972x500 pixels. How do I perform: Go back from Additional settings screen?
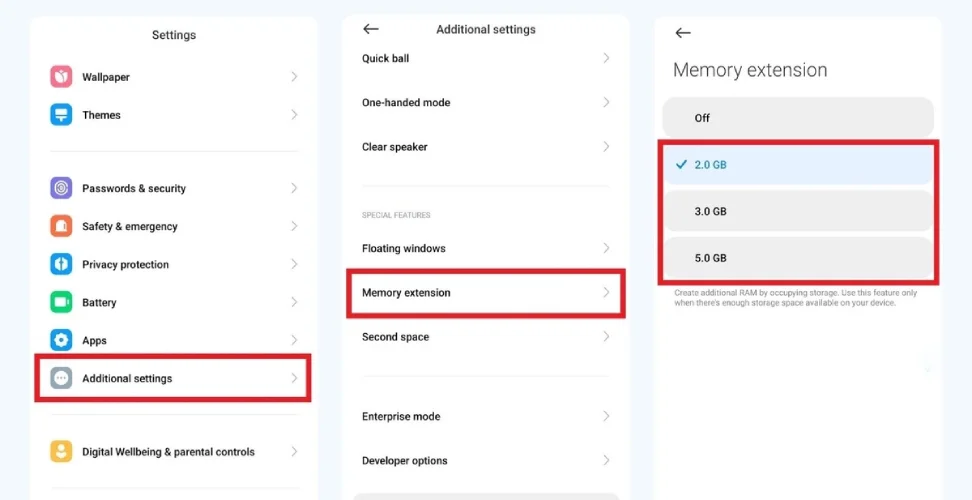pyautogui.click(x=371, y=30)
